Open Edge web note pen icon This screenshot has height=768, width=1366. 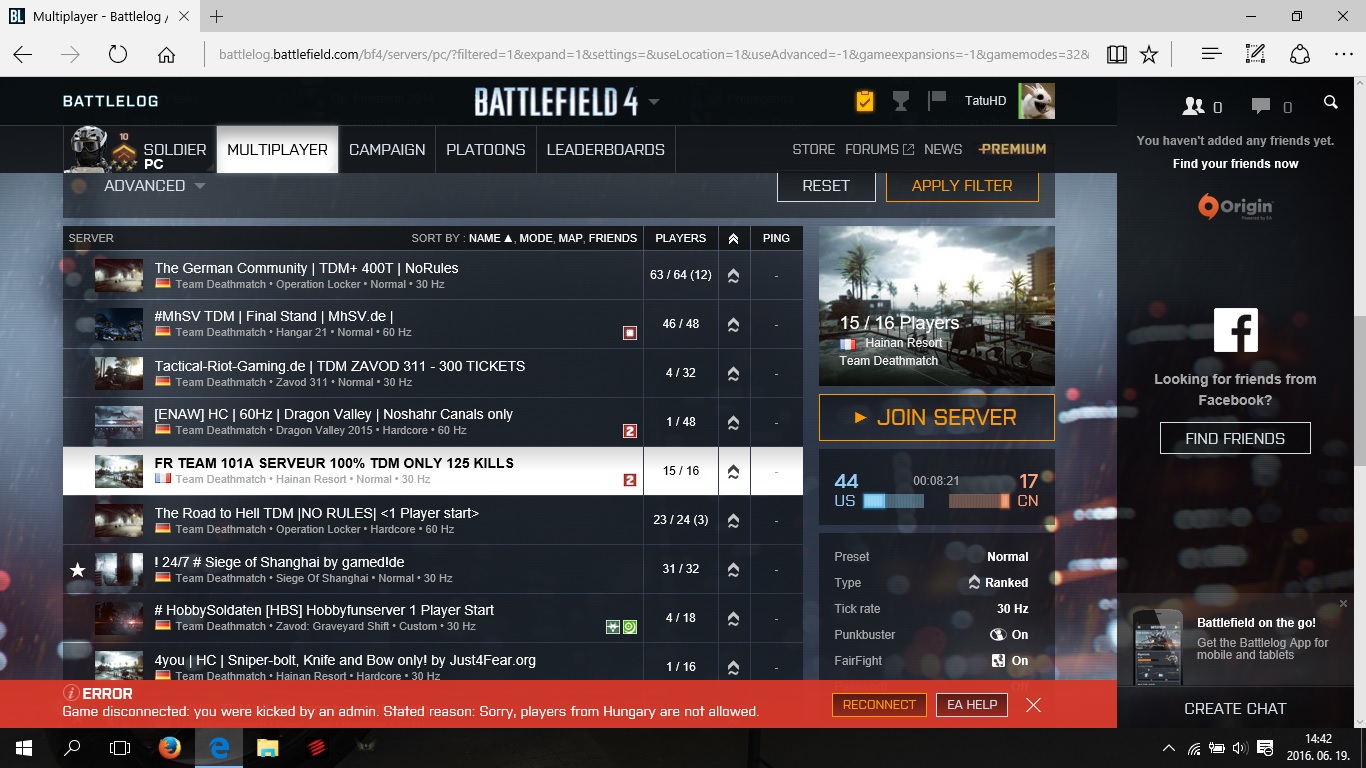click(x=1255, y=55)
